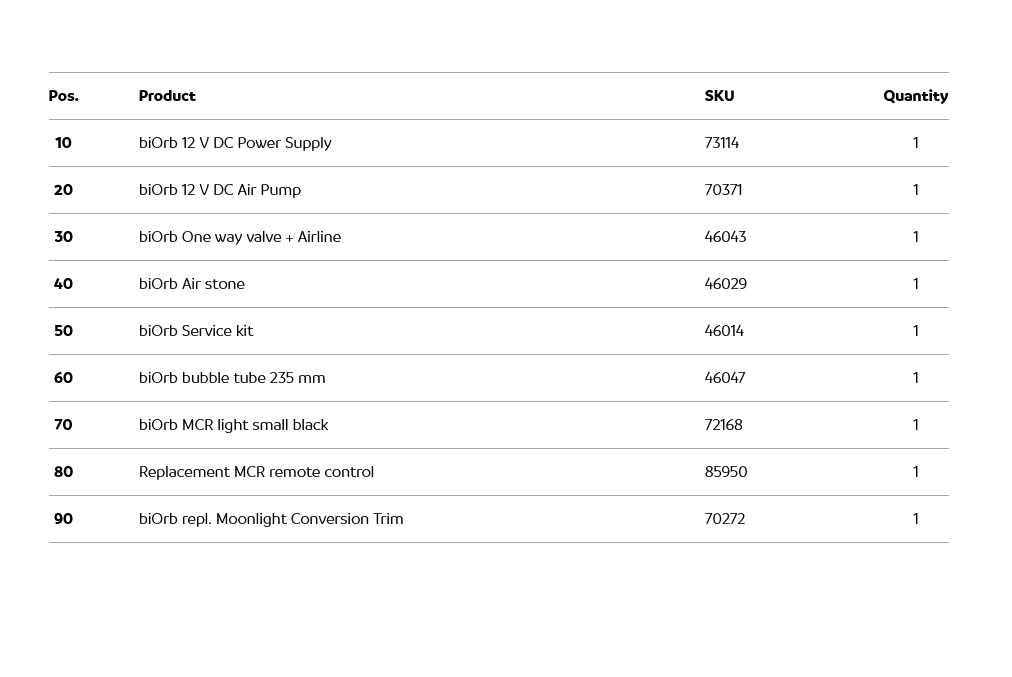1012x677 pixels.
Task: Select SKU 46043 cell
Action: [725, 237]
